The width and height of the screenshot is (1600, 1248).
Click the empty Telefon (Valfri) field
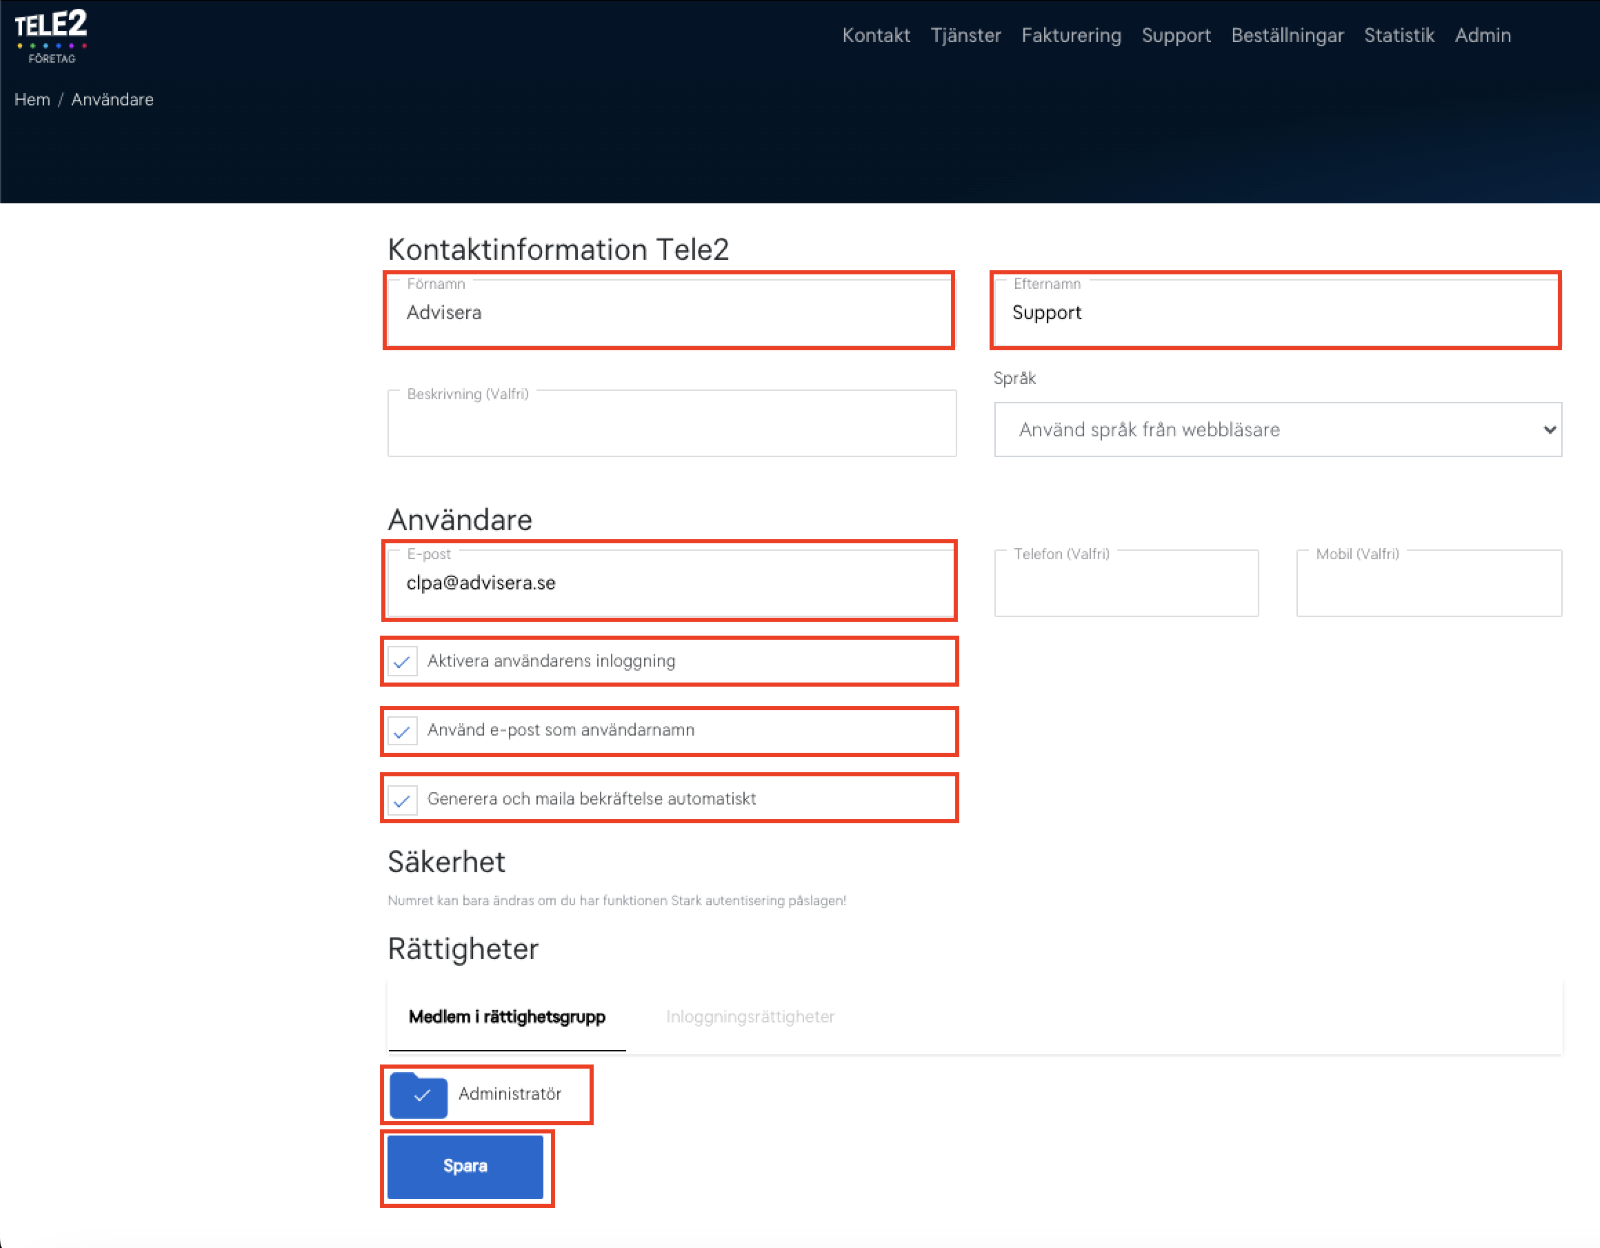coord(1125,583)
